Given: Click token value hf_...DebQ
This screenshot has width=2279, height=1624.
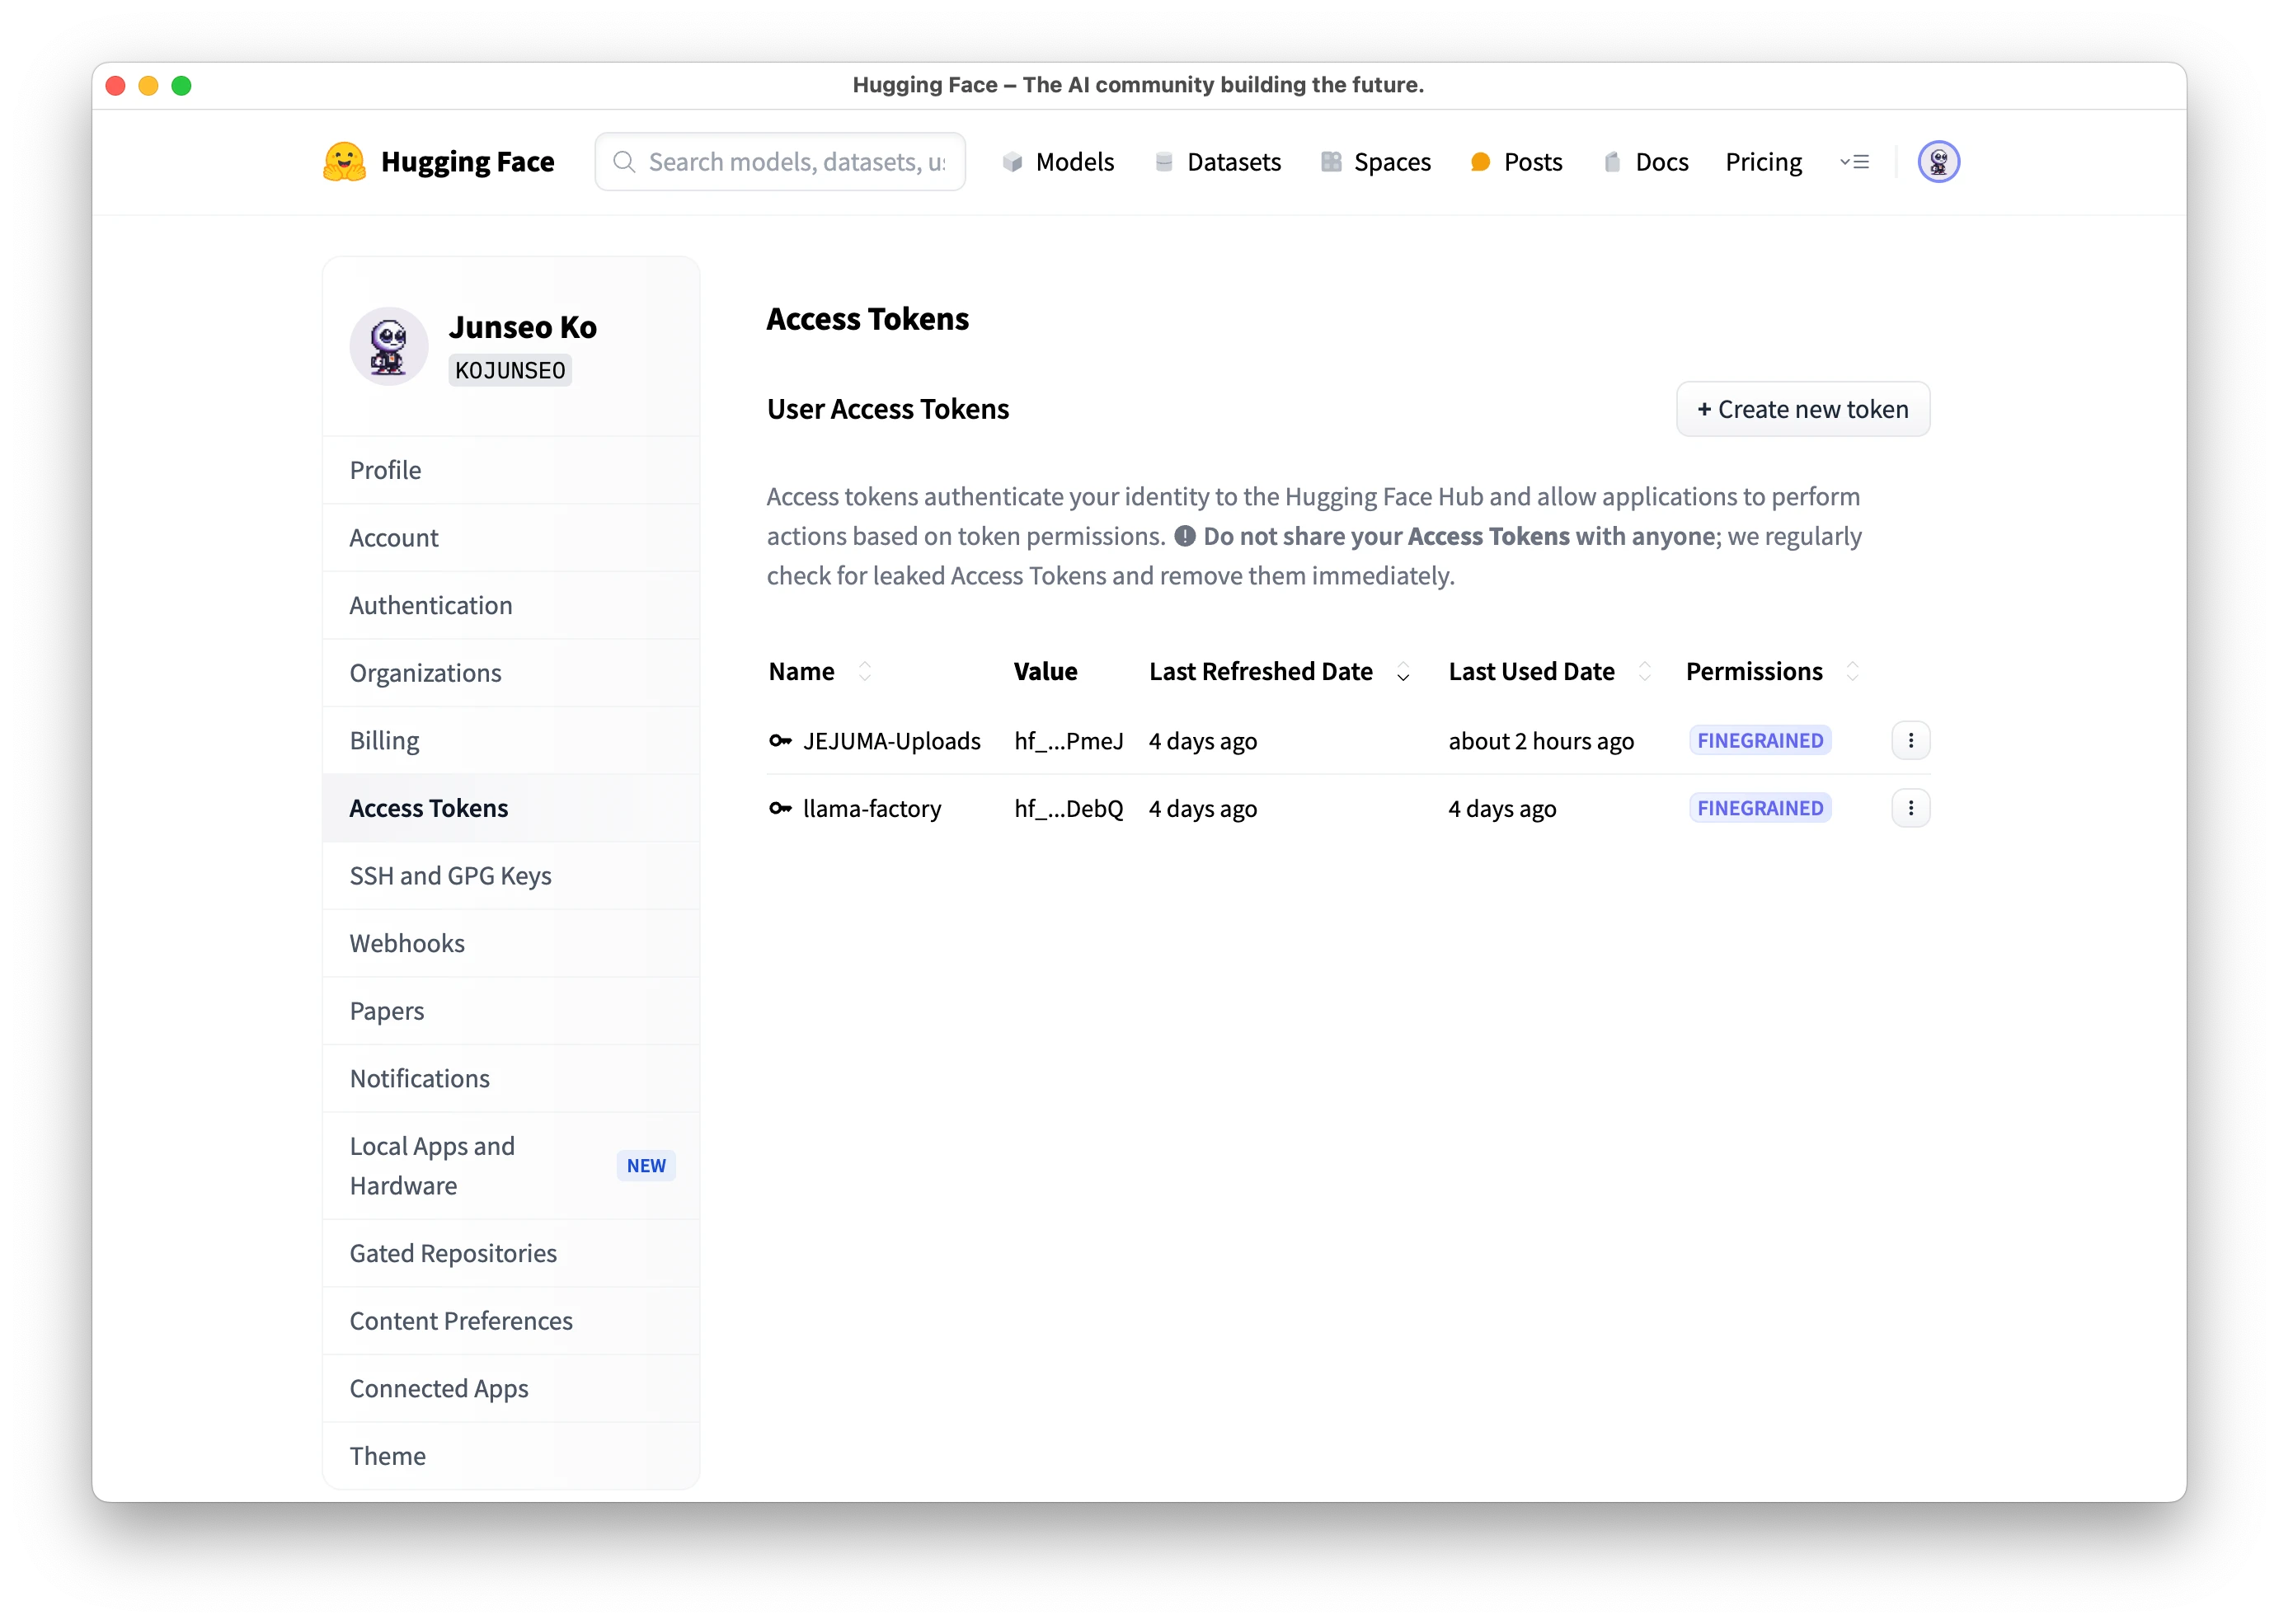Looking at the screenshot, I should point(1068,809).
